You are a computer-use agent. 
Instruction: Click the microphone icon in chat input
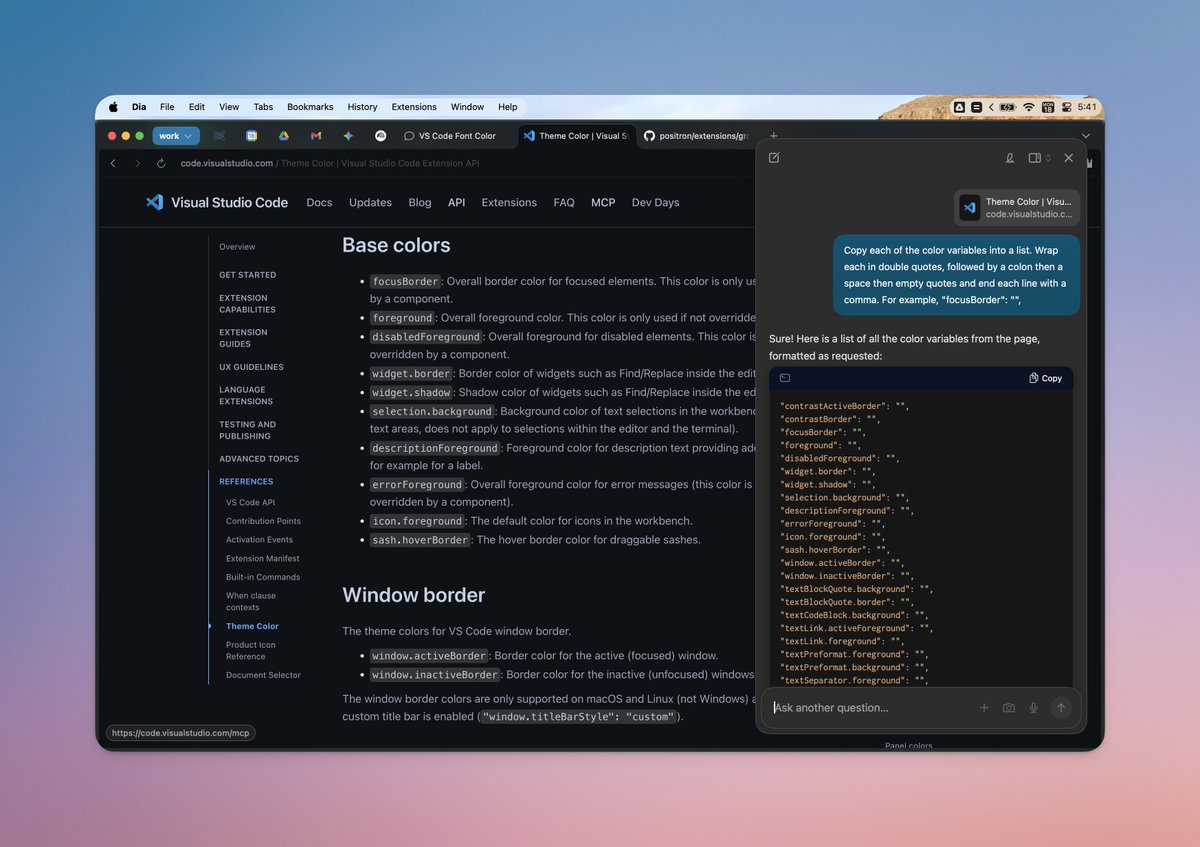click(1033, 707)
